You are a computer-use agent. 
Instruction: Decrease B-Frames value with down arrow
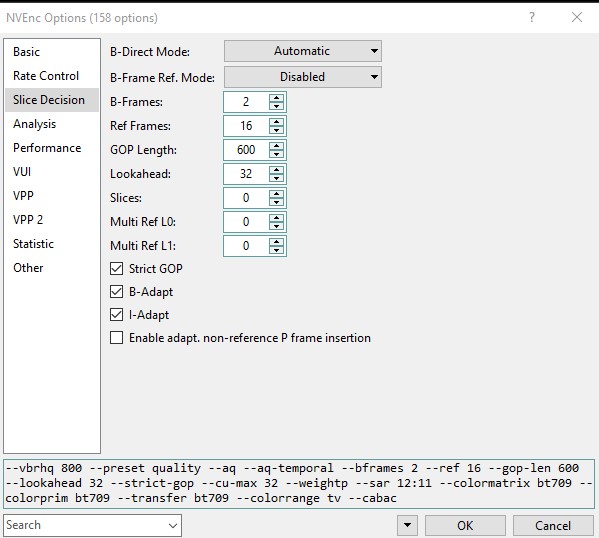pyautogui.click(x=276, y=106)
